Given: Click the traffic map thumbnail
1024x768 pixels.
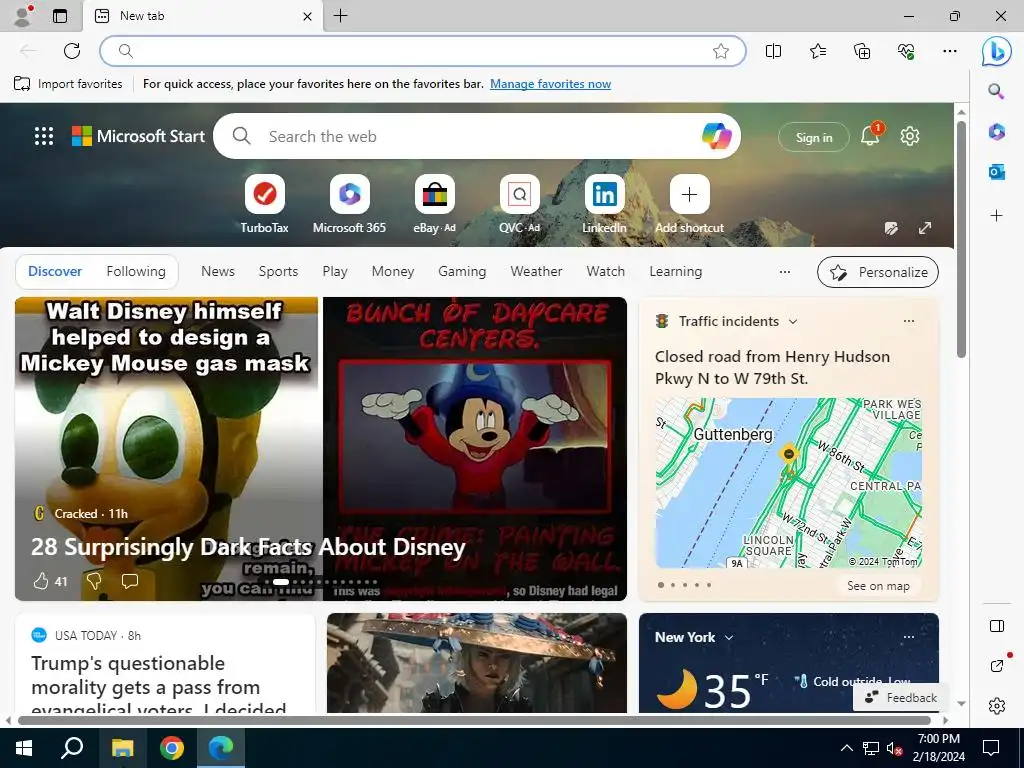Looking at the screenshot, I should click(x=788, y=483).
